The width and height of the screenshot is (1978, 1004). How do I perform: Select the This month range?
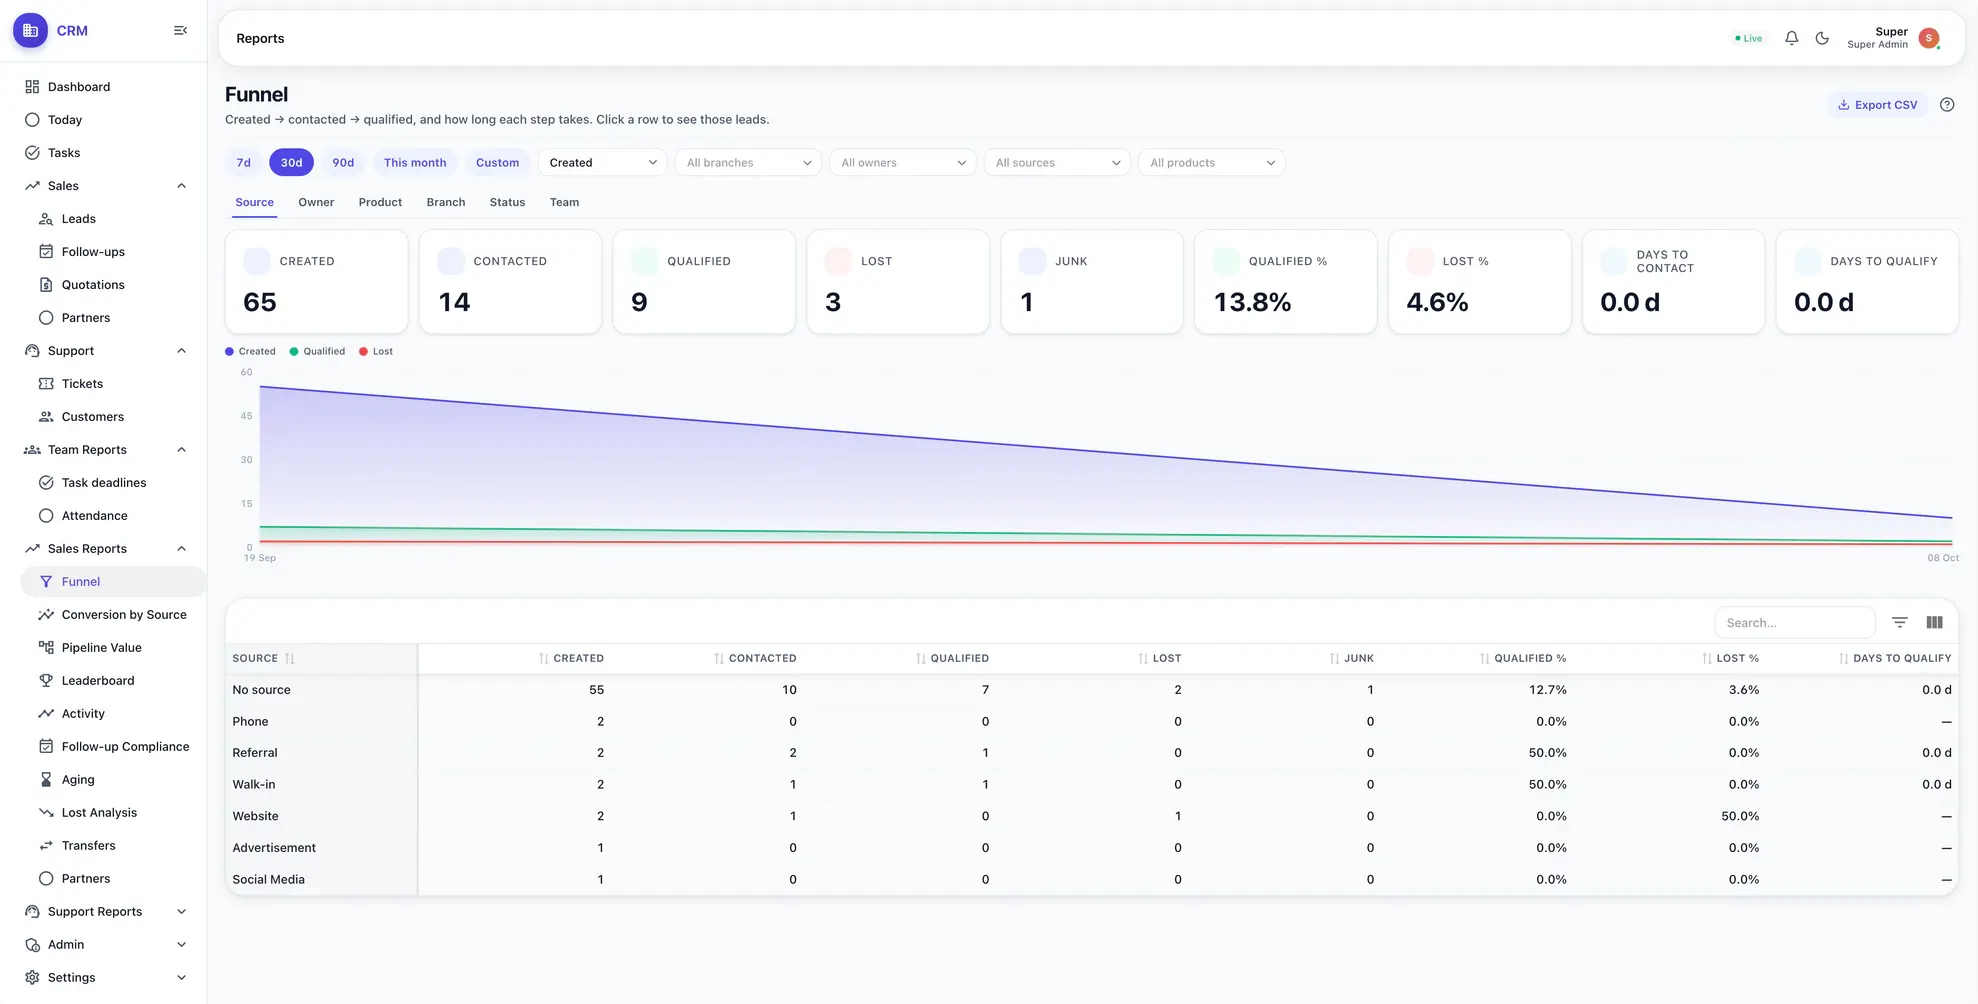(x=415, y=163)
